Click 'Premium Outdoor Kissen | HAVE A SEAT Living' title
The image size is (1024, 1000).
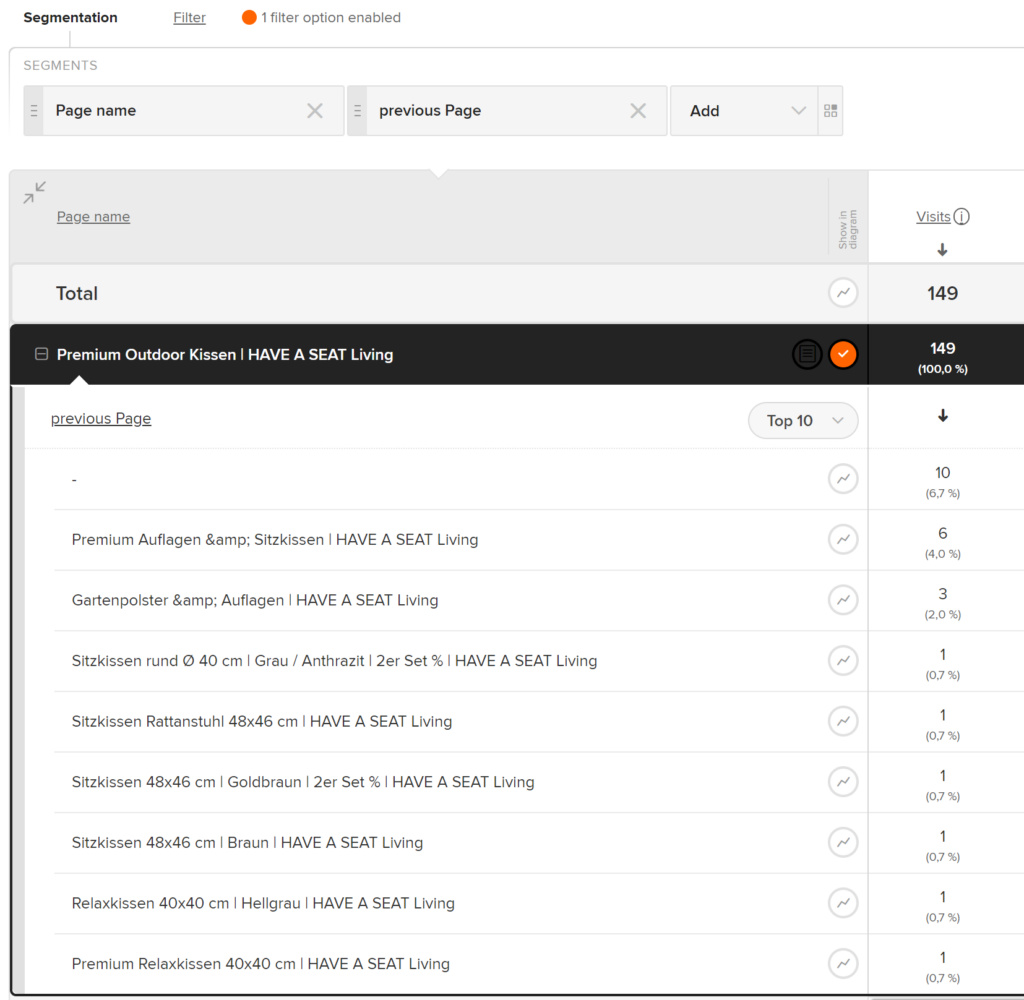[x=225, y=355]
